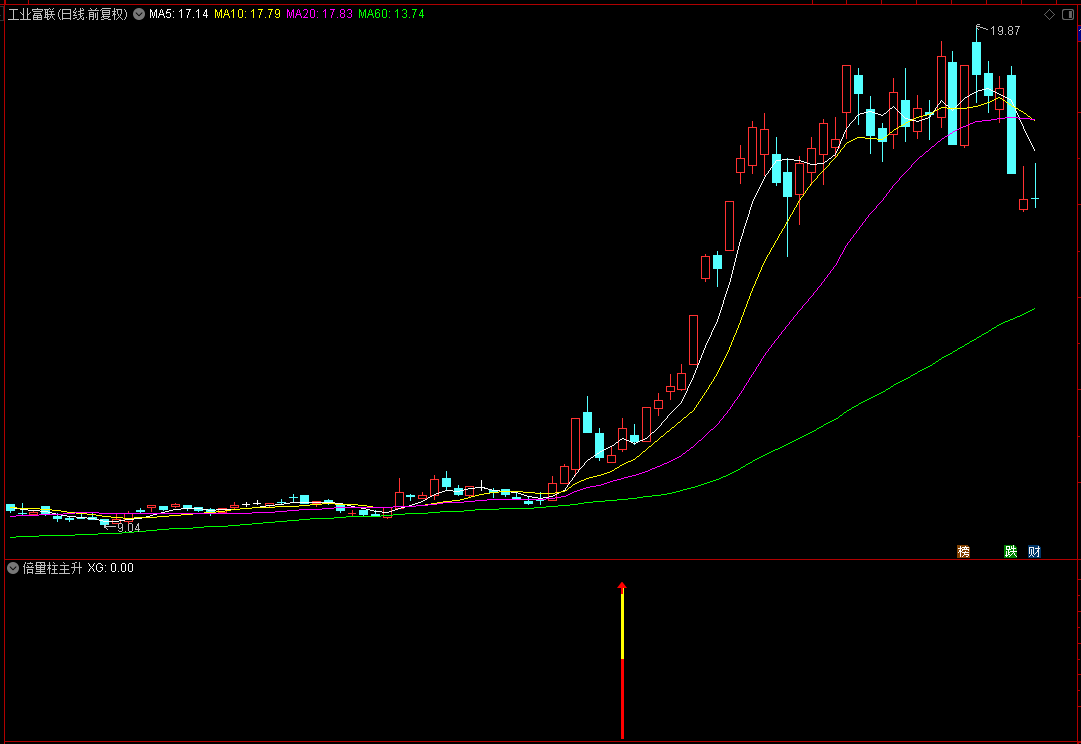
Task: Open the chart menu beside 工业富联 title
Action: pos(139,14)
